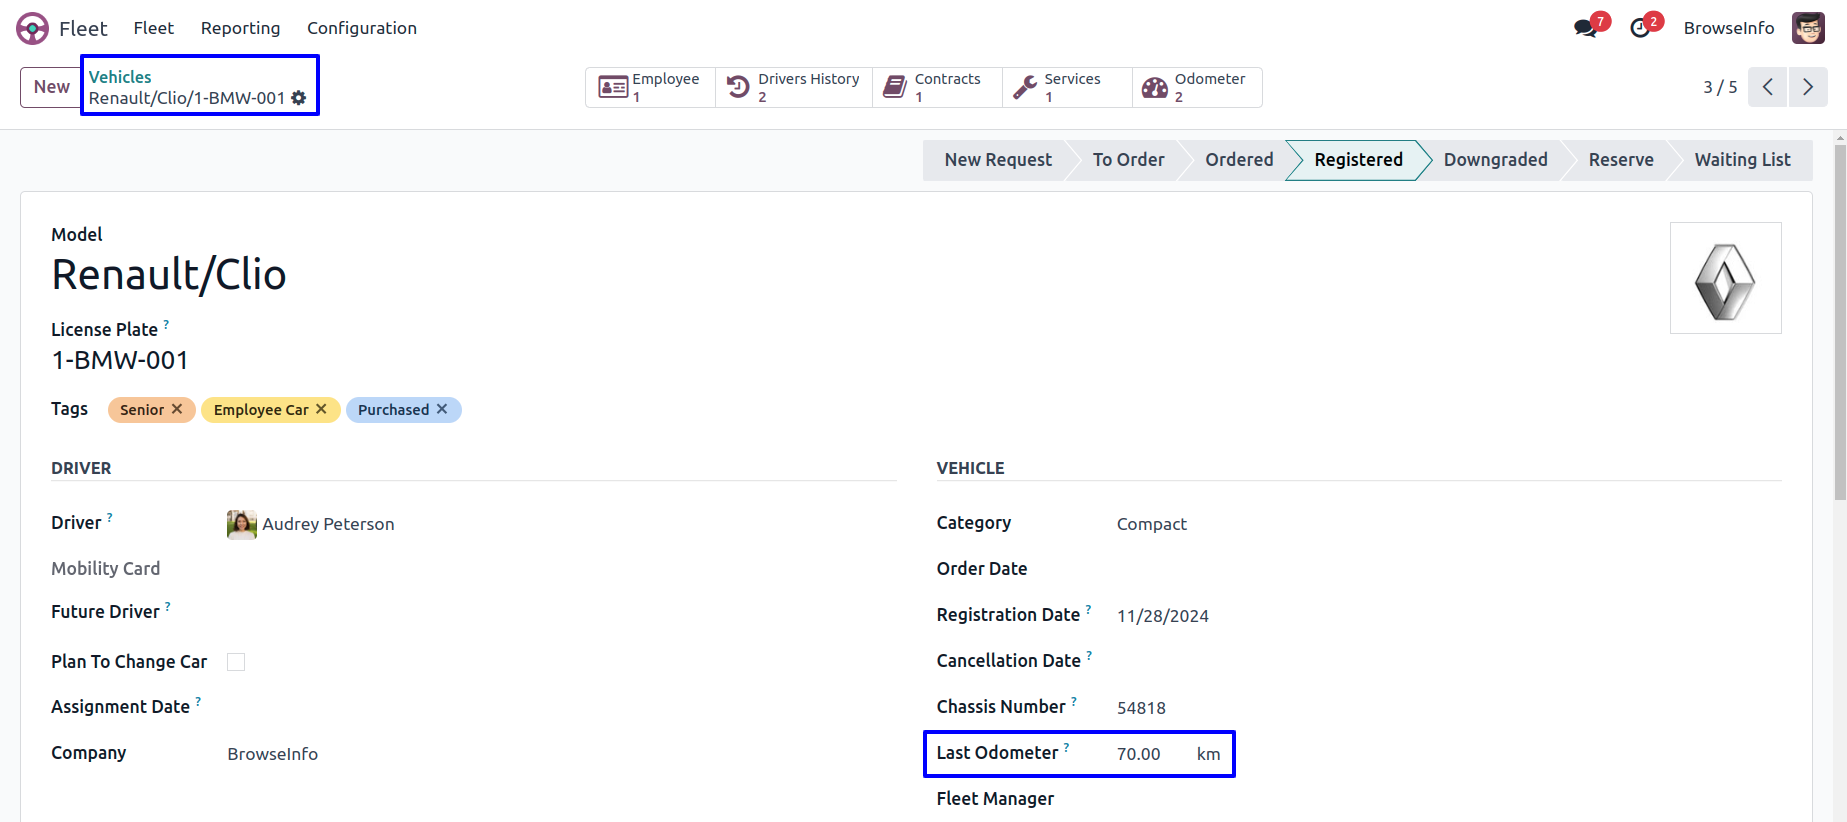This screenshot has width=1847, height=822.
Task: Open License Plate help tooltip question mark
Action: (166, 324)
